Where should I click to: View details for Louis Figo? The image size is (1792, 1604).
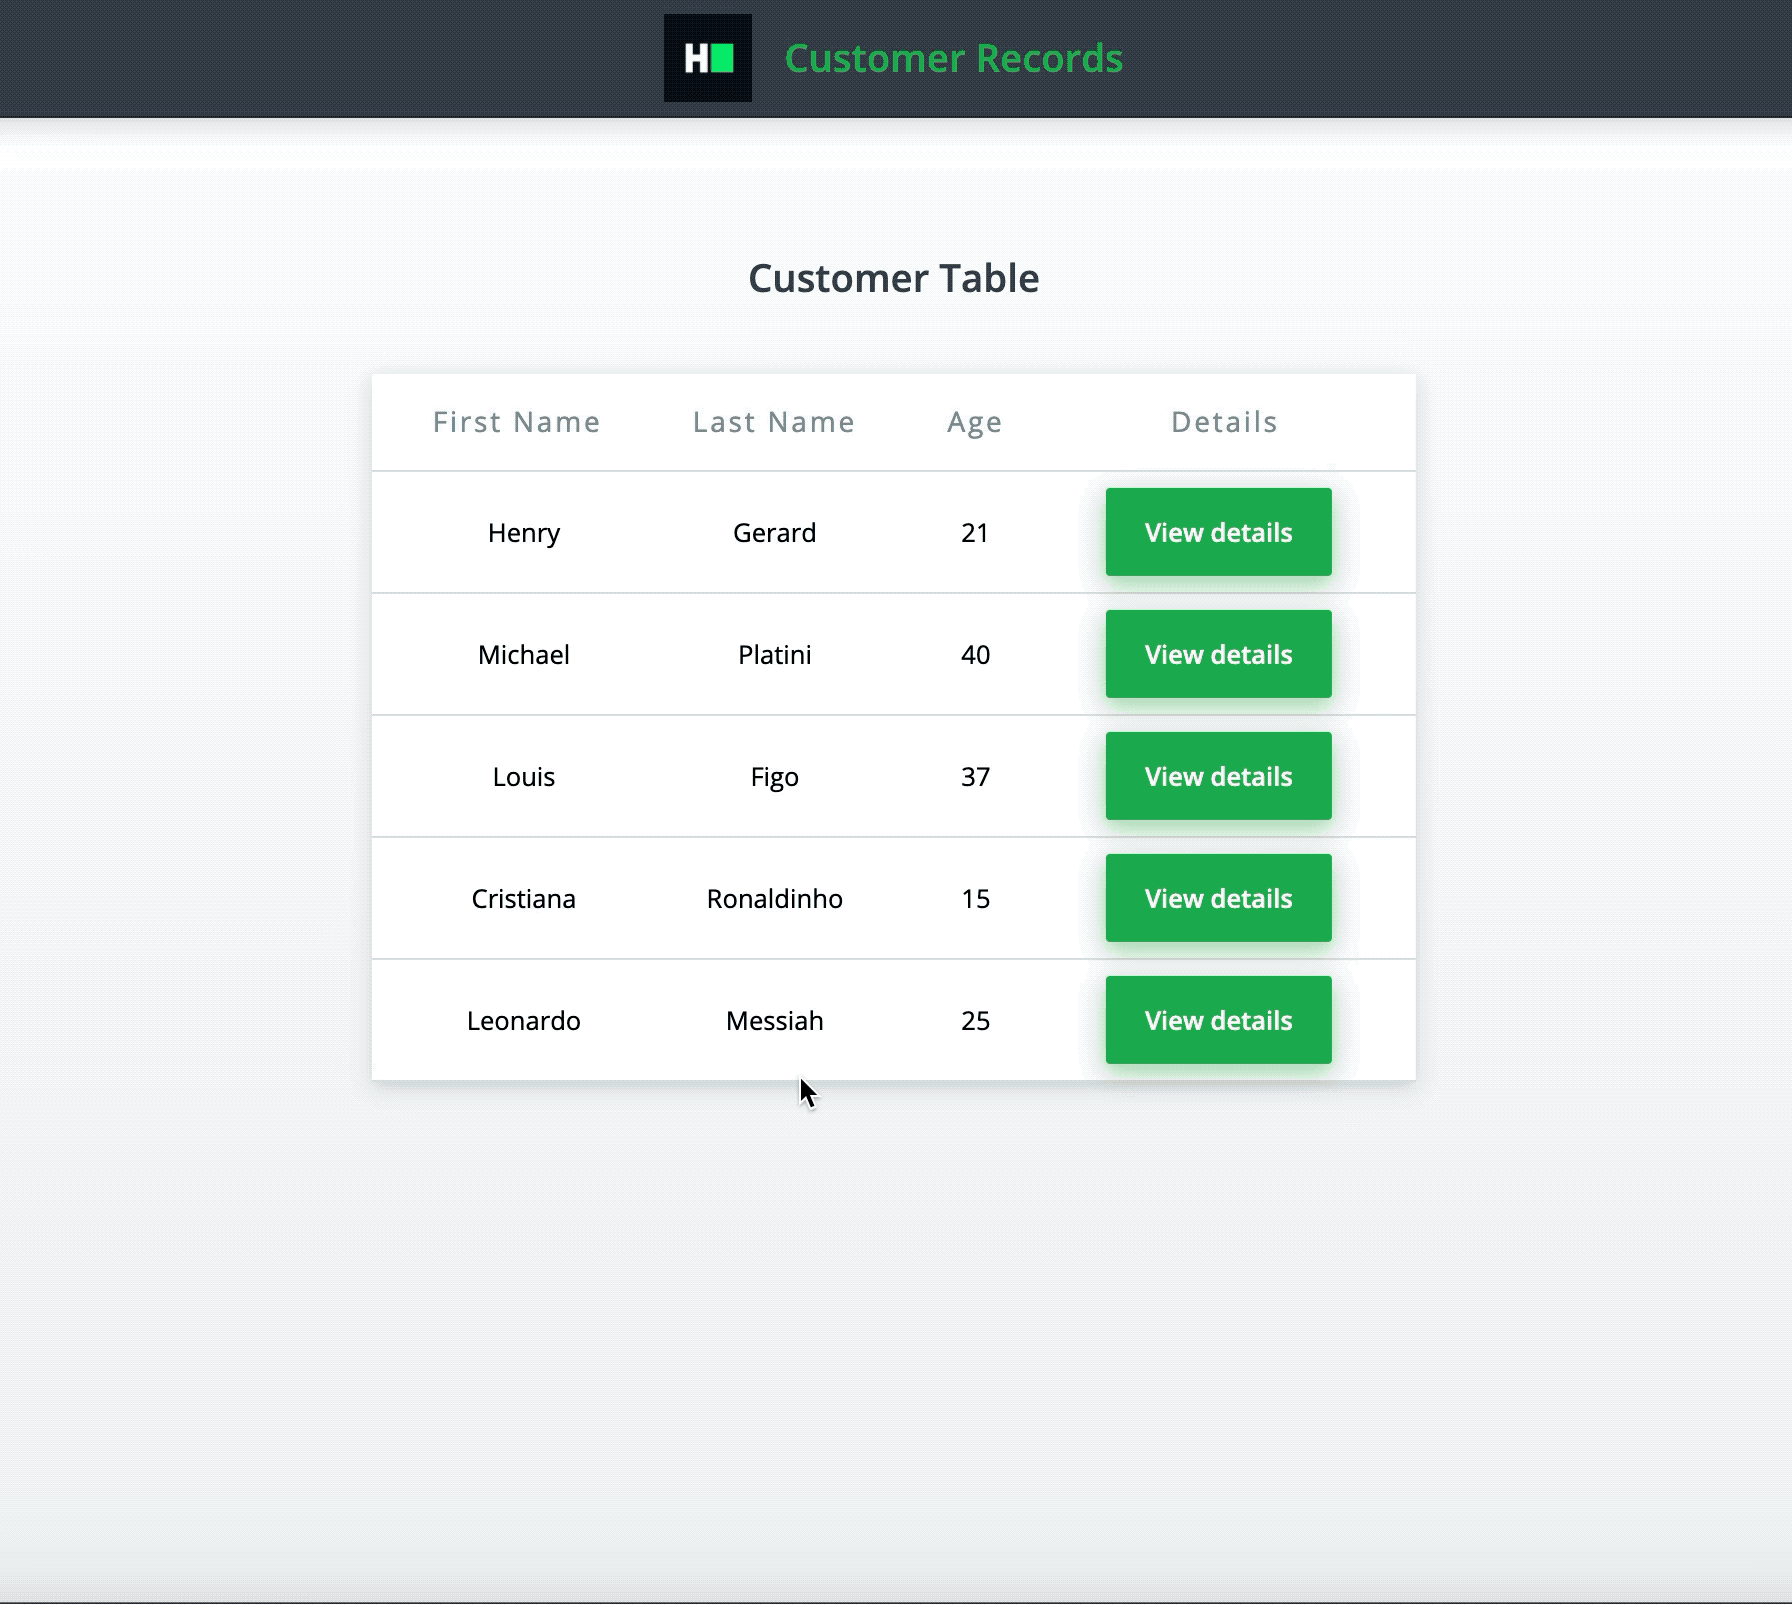pos(1218,776)
